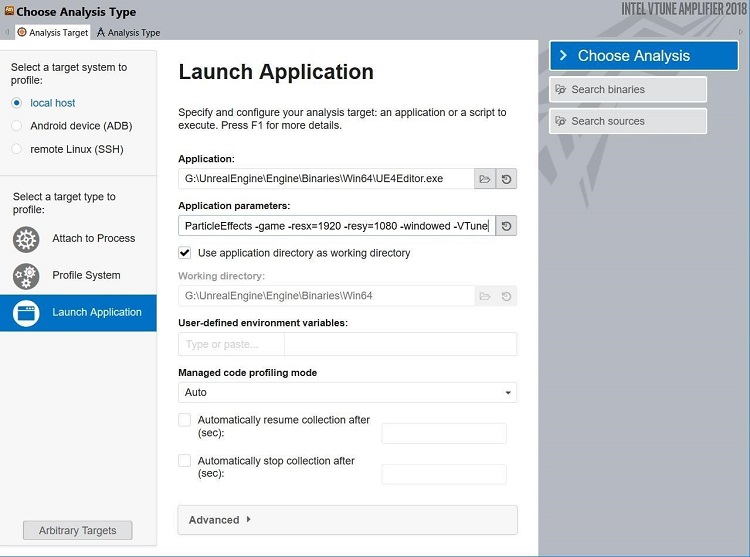Click the environment variables name field
This screenshot has width=750, height=557.
231,344
